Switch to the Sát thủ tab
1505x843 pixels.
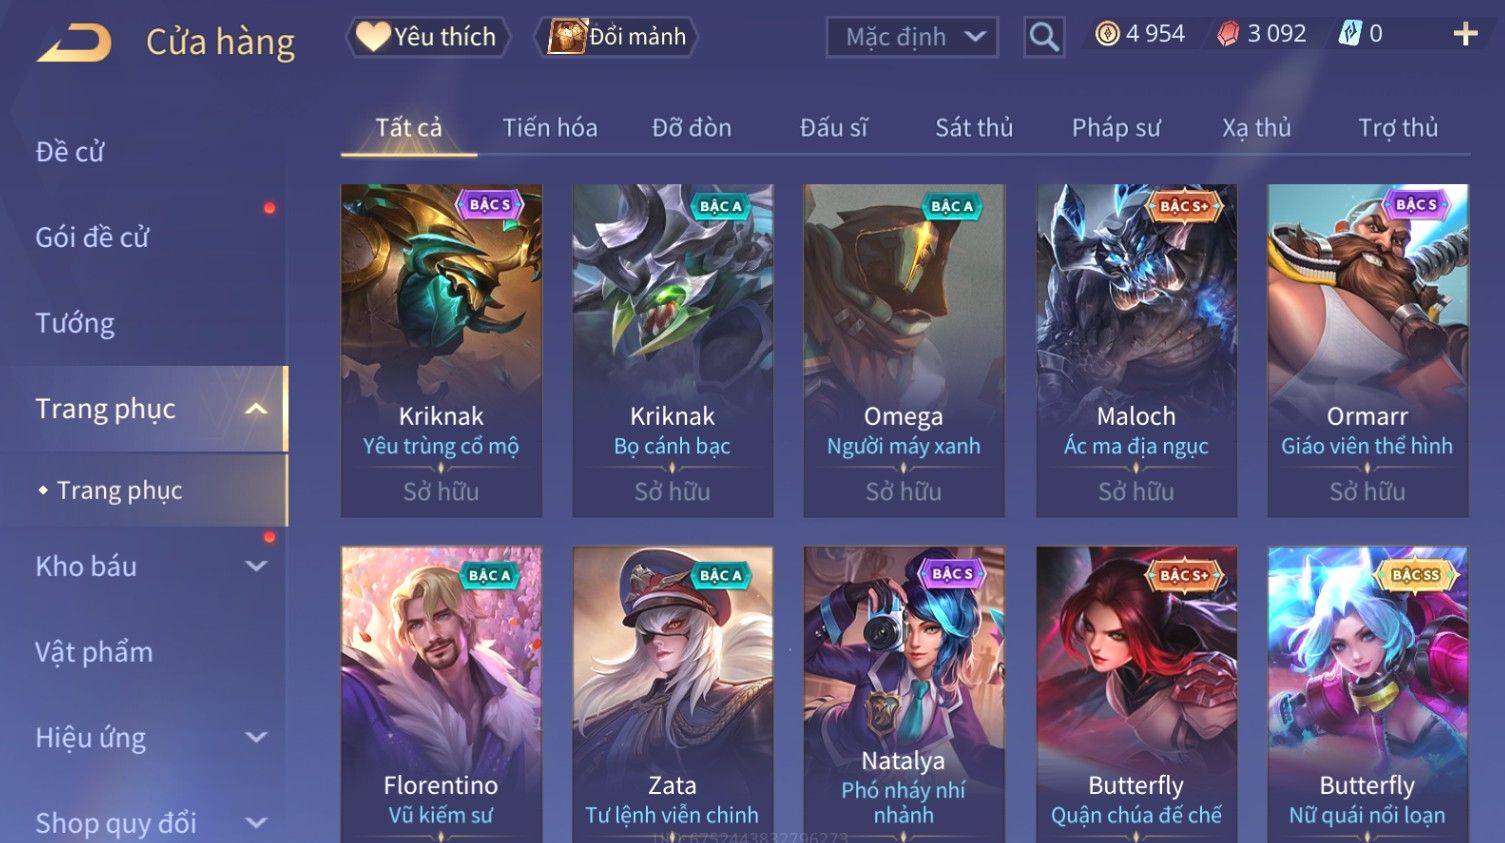[x=974, y=128]
